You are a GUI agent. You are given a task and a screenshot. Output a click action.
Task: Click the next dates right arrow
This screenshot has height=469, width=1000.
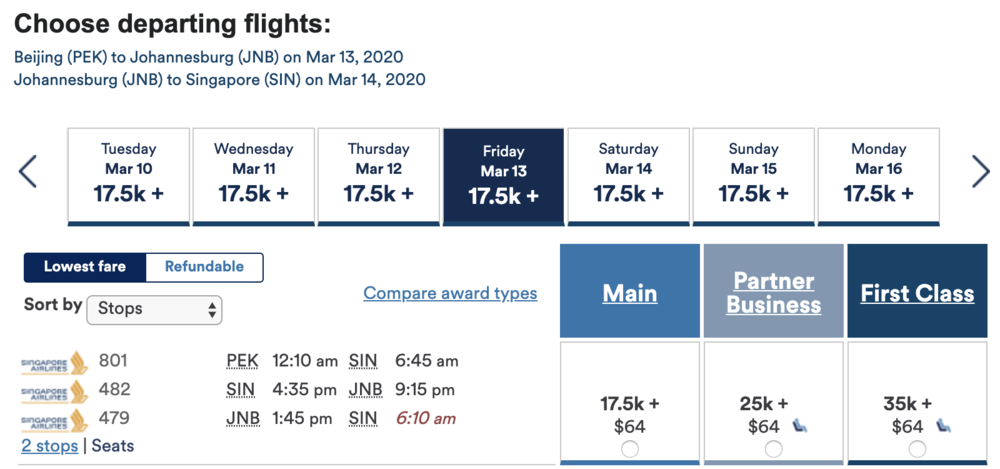980,171
